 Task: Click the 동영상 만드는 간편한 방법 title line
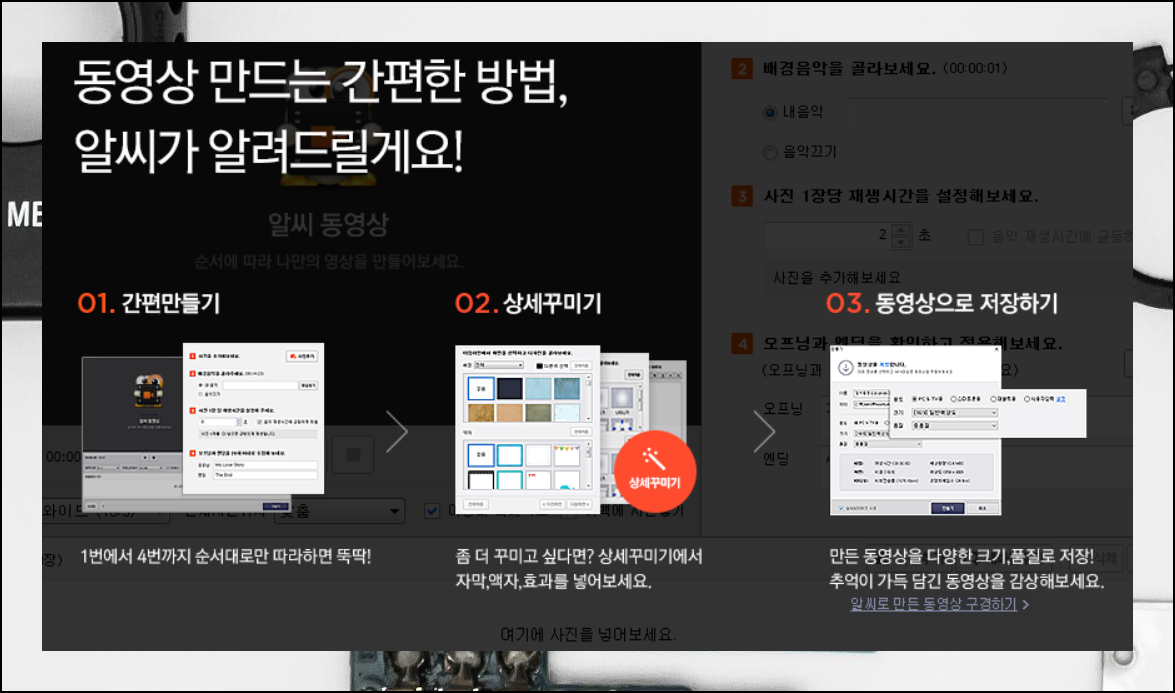(x=321, y=81)
